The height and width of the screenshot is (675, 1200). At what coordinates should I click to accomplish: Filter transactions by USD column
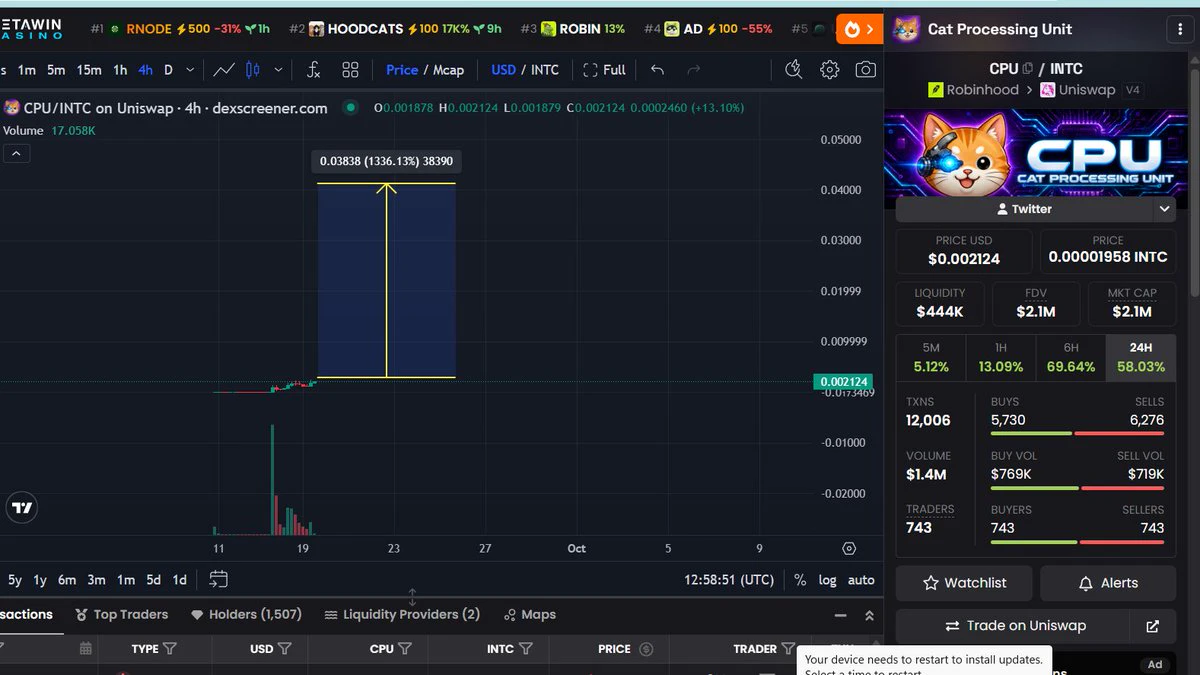click(x=284, y=649)
